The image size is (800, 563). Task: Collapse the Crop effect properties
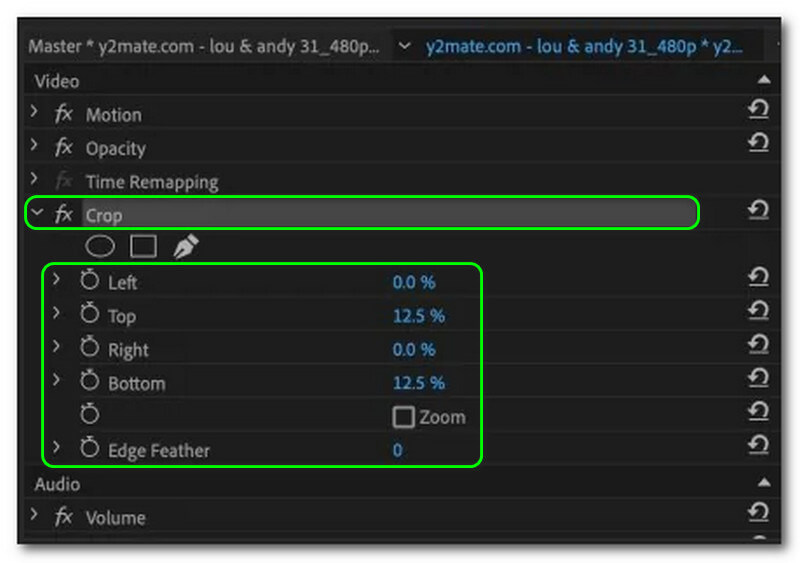pos(37,213)
